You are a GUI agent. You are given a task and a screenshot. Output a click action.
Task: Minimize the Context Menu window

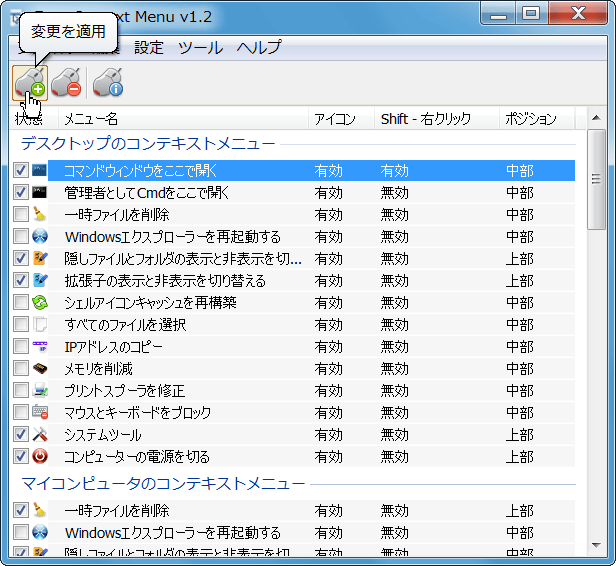[x=499, y=13]
